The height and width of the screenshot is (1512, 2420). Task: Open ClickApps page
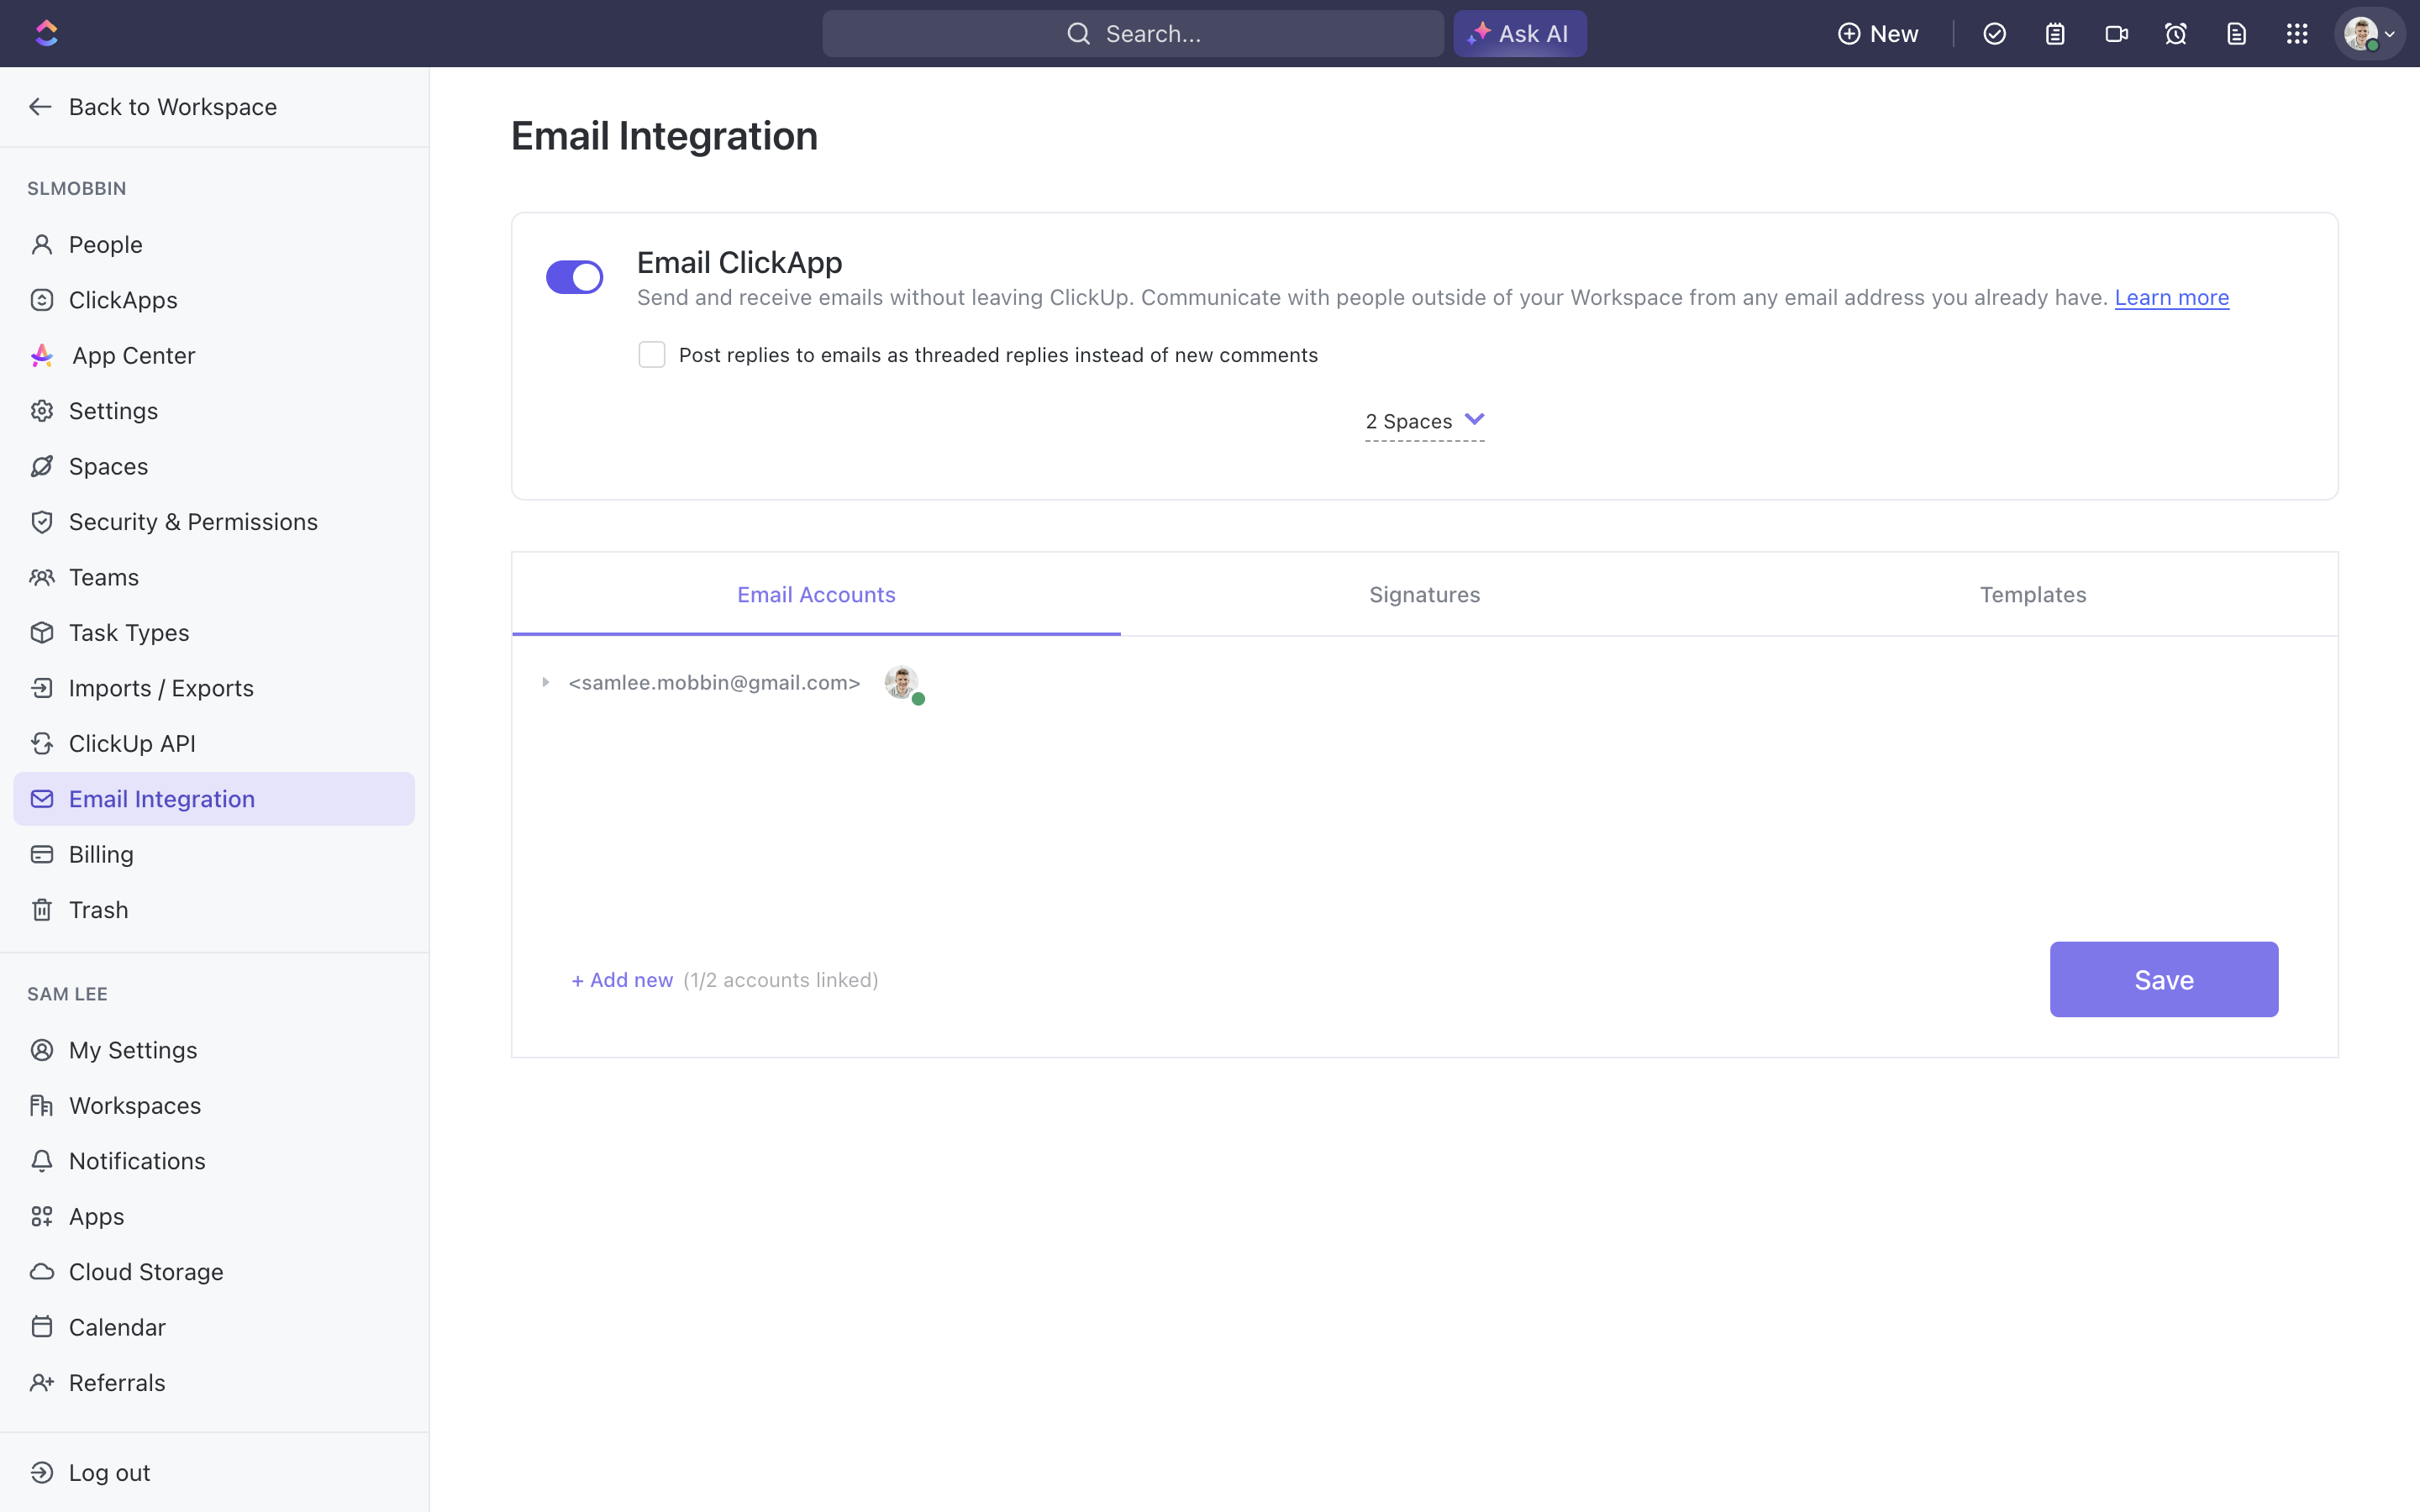214,300
